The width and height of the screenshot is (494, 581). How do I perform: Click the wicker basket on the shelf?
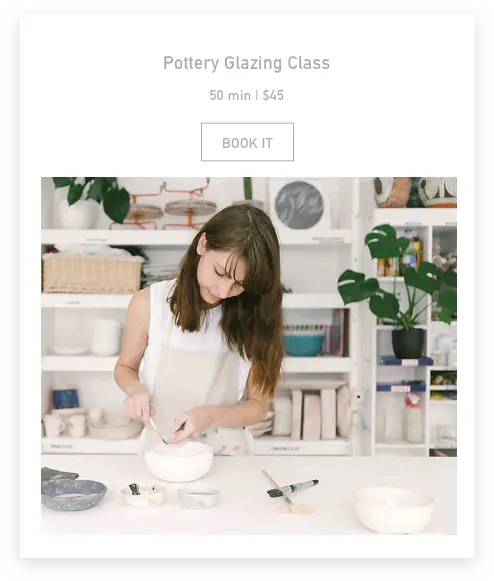[92, 273]
